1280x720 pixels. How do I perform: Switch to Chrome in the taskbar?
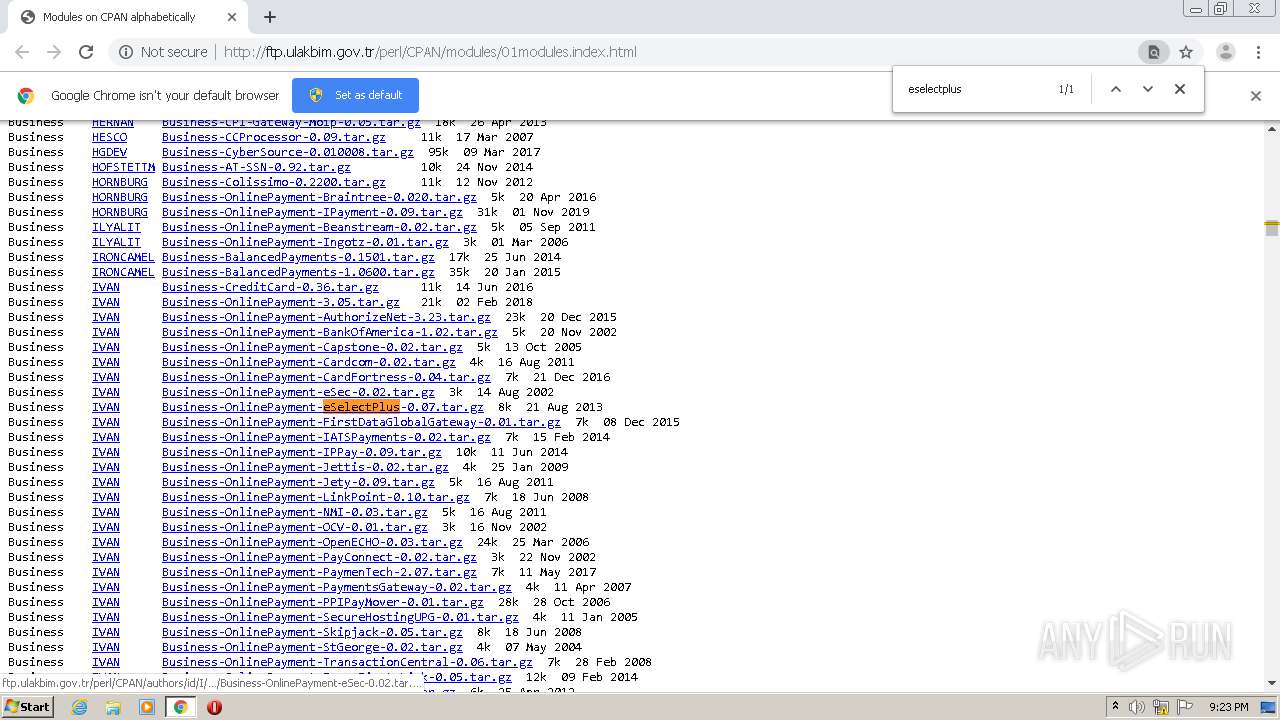(180, 707)
